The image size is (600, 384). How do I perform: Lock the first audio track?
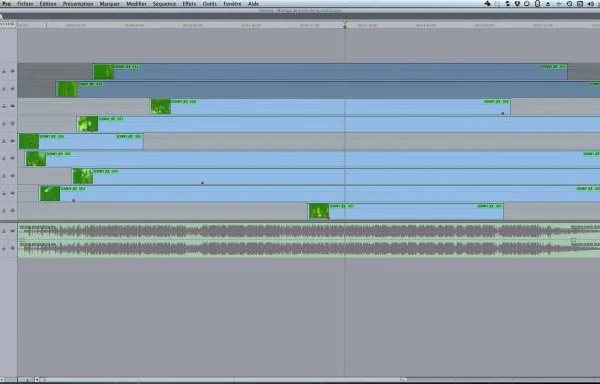click(x=4, y=231)
